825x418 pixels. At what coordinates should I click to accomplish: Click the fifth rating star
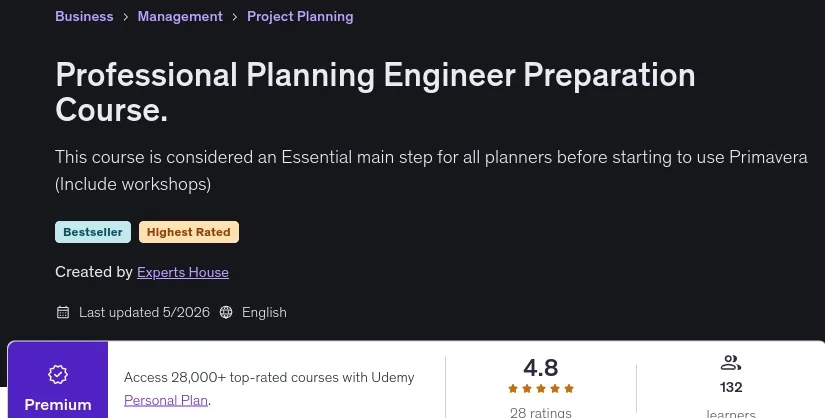point(569,389)
